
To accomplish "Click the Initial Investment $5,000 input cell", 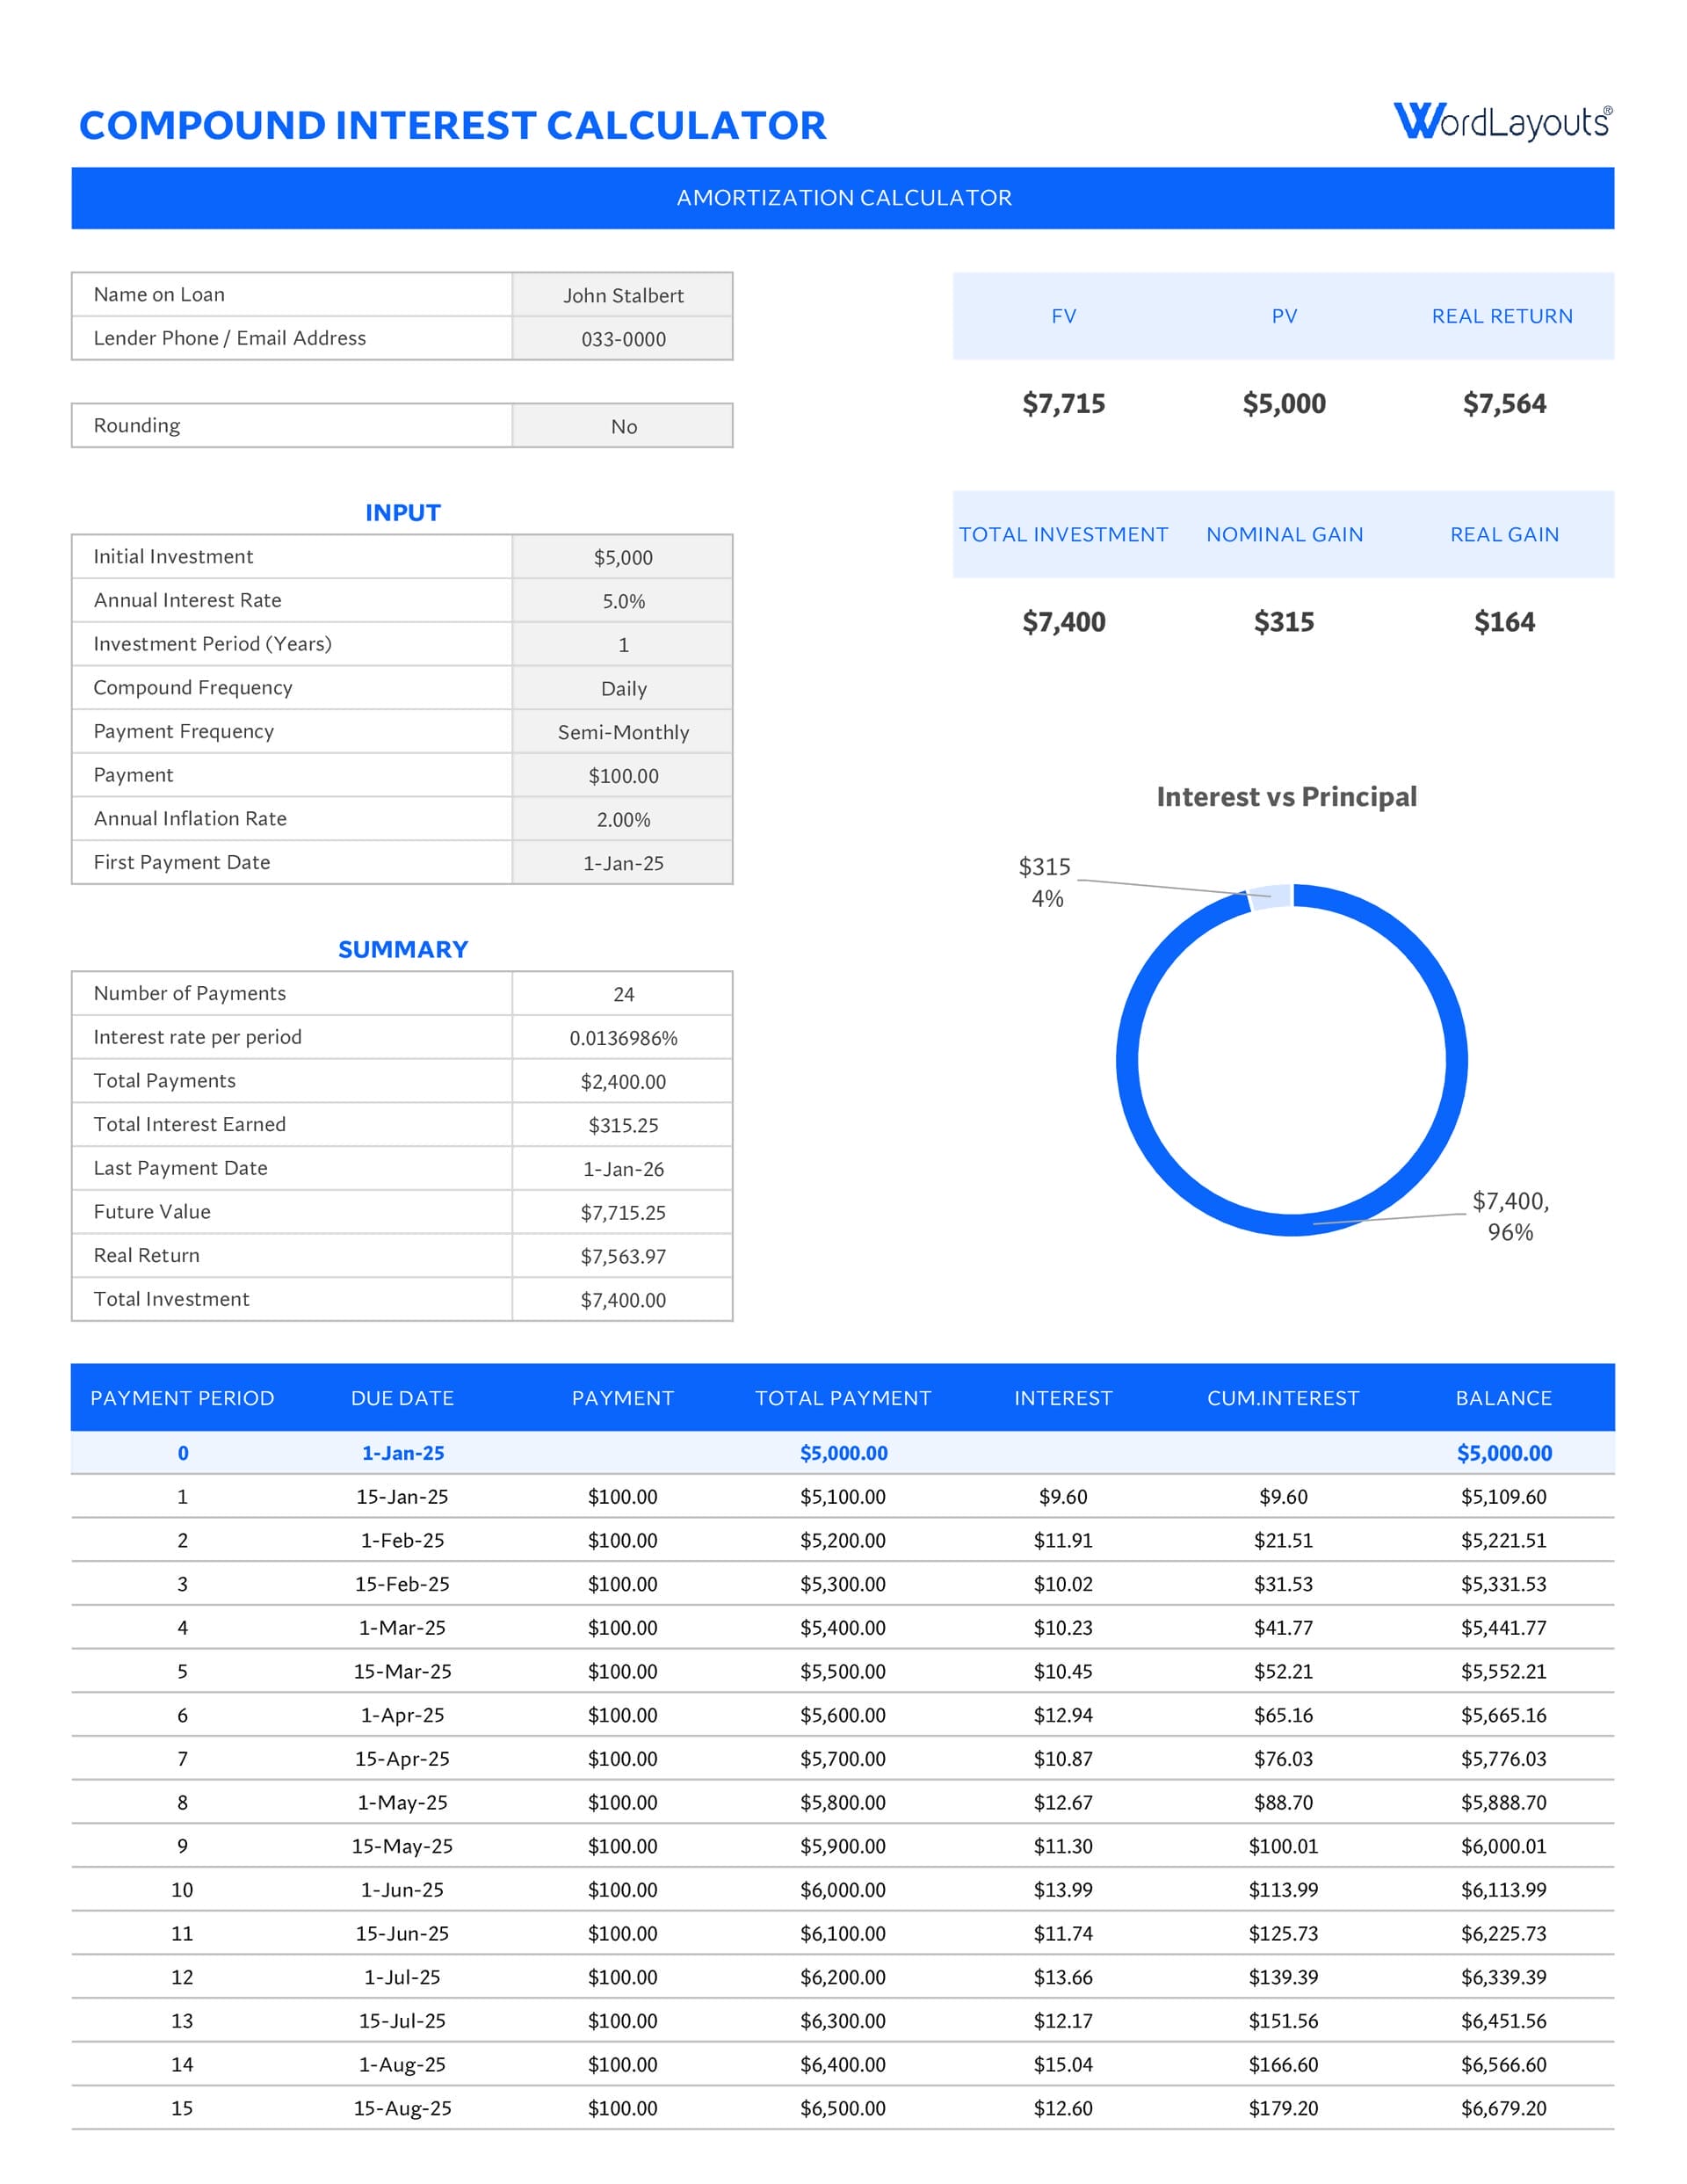I will point(622,557).
